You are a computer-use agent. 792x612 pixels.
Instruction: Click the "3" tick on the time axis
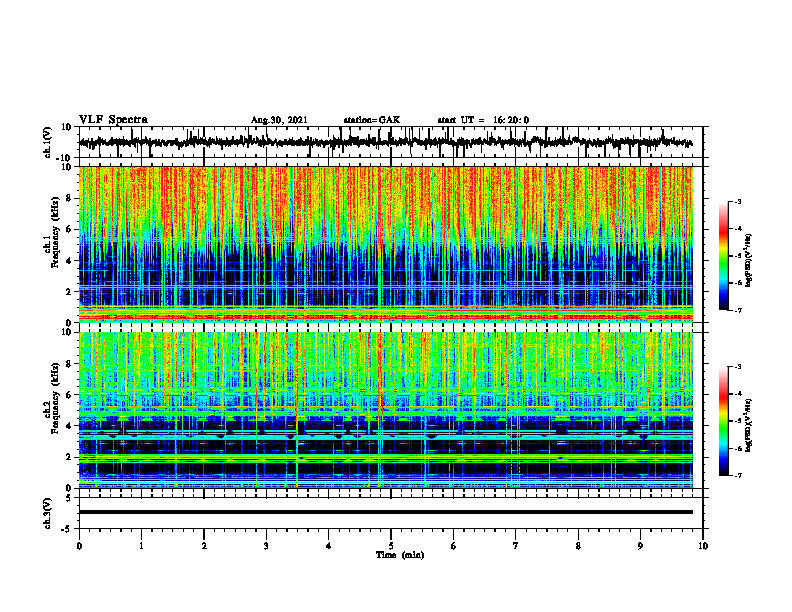point(266,546)
